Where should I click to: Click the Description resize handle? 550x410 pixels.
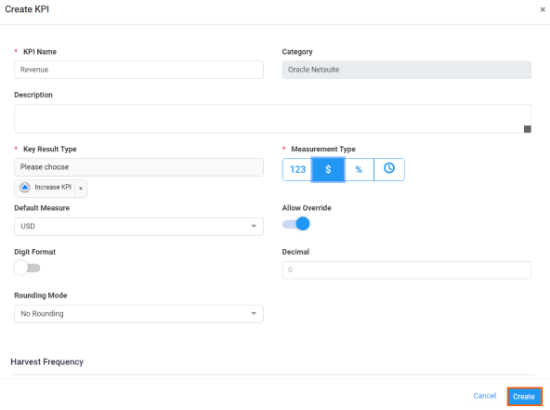click(527, 129)
